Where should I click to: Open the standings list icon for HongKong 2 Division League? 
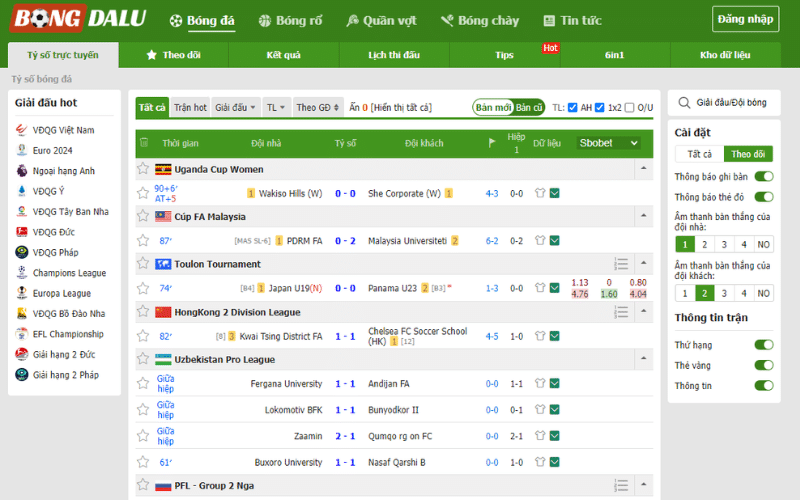(x=621, y=312)
